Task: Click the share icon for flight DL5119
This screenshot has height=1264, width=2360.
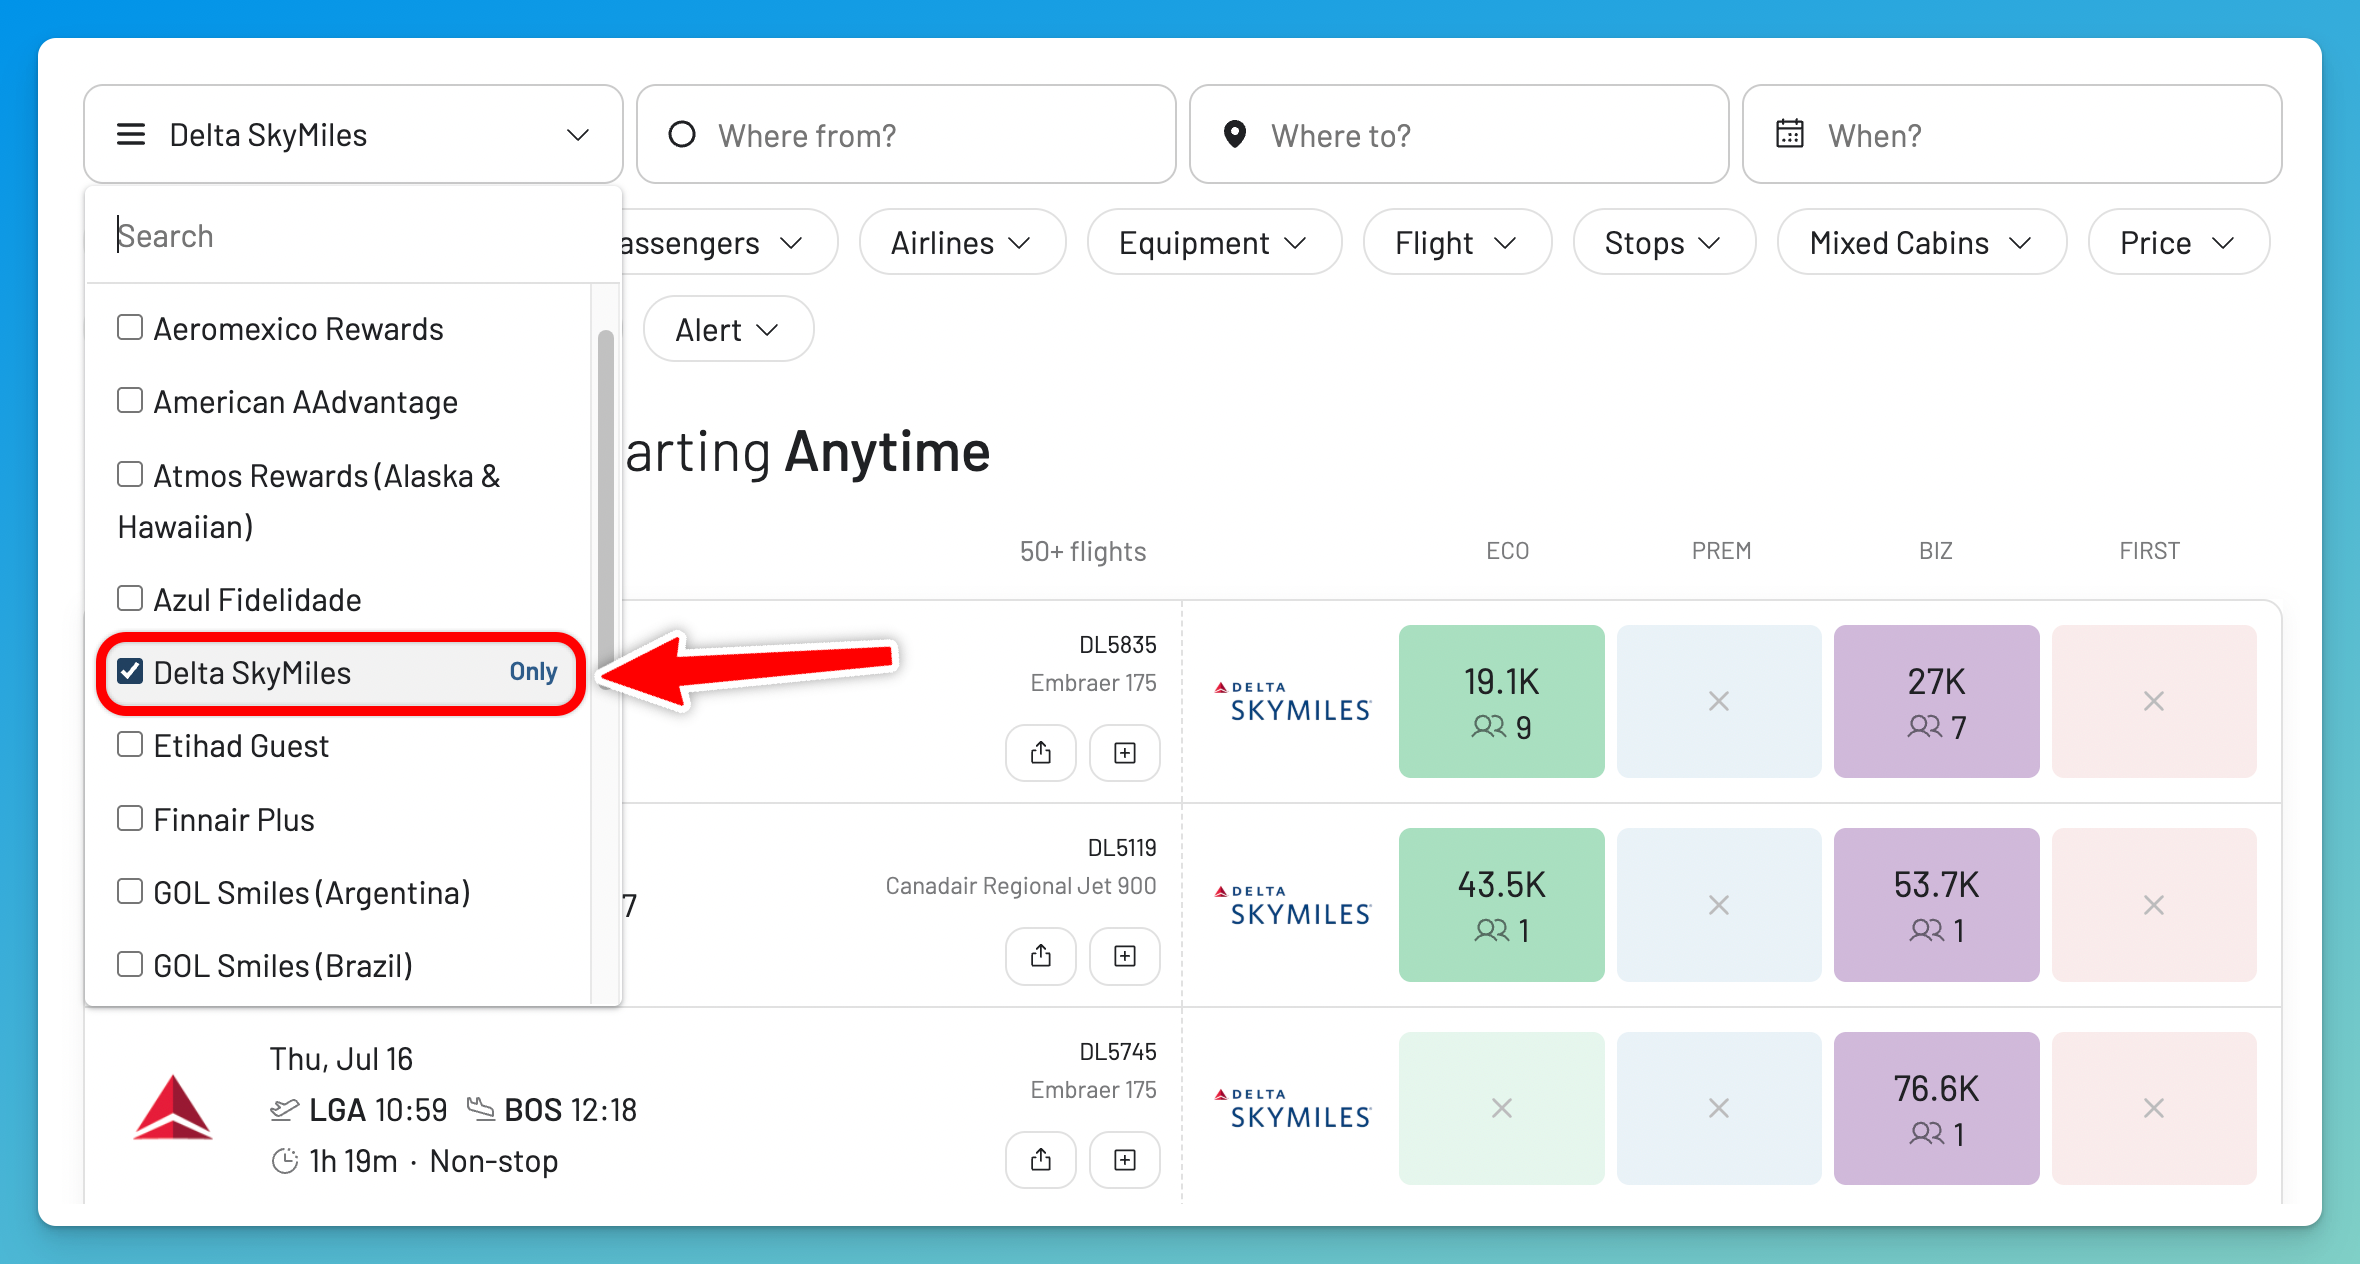Action: click(1041, 956)
